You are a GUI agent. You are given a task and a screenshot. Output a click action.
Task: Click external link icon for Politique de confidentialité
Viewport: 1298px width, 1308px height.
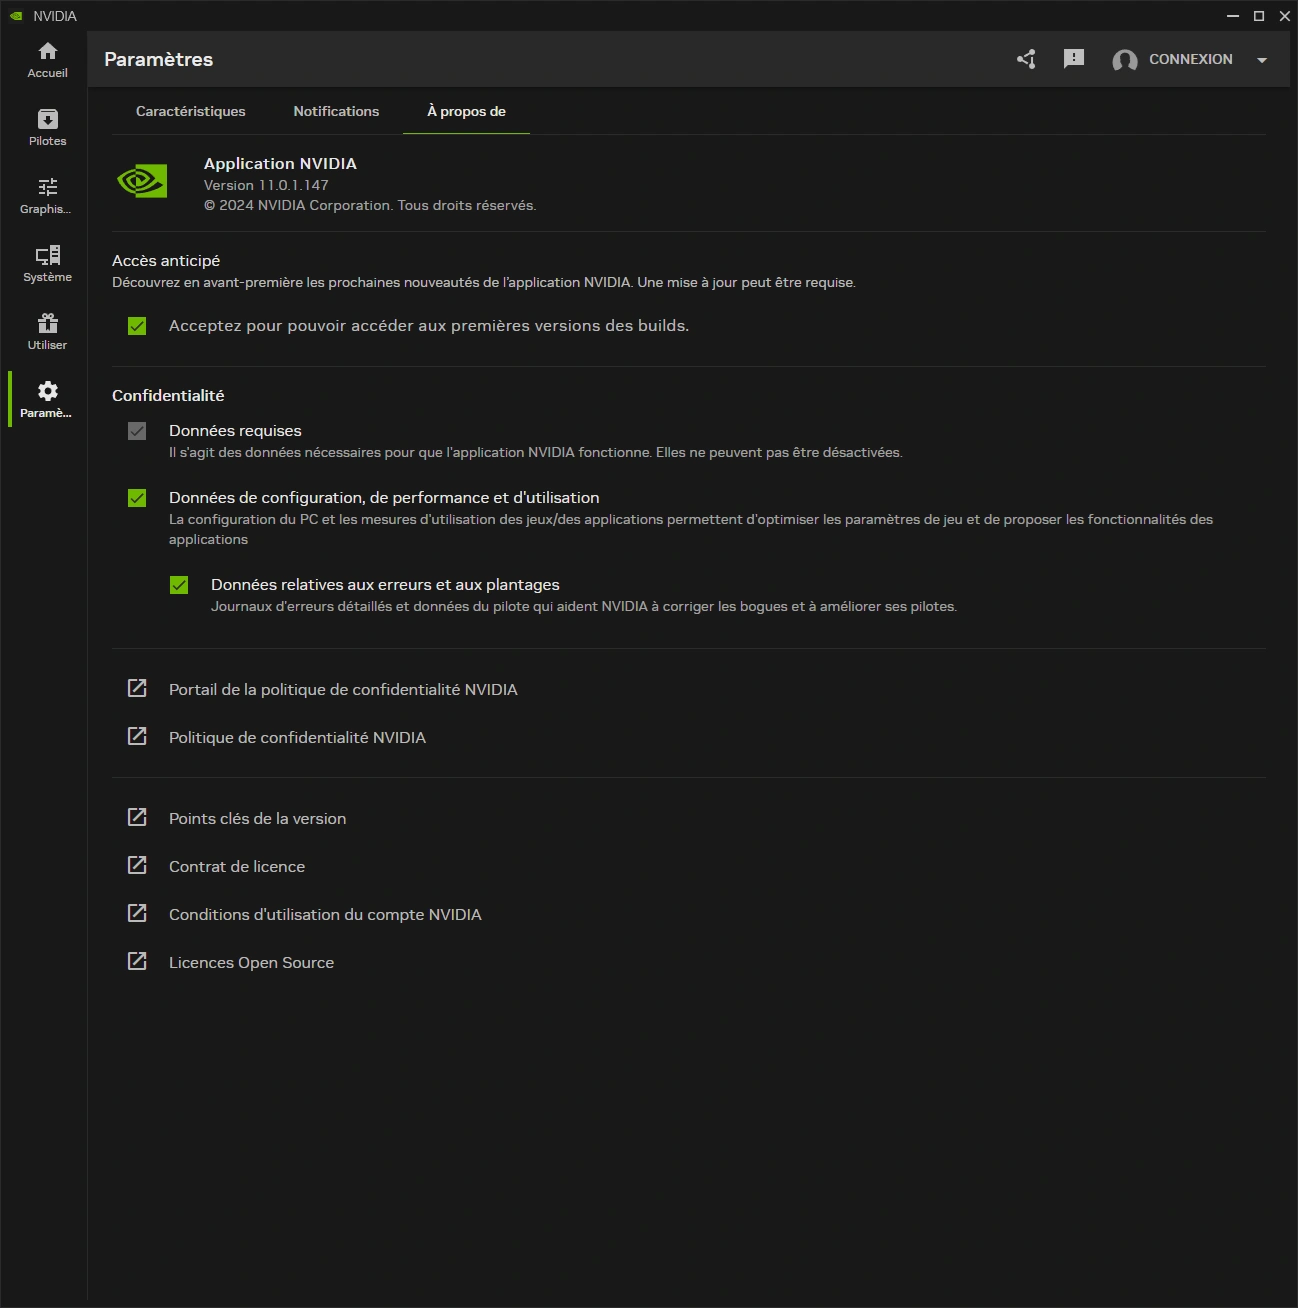click(x=137, y=736)
